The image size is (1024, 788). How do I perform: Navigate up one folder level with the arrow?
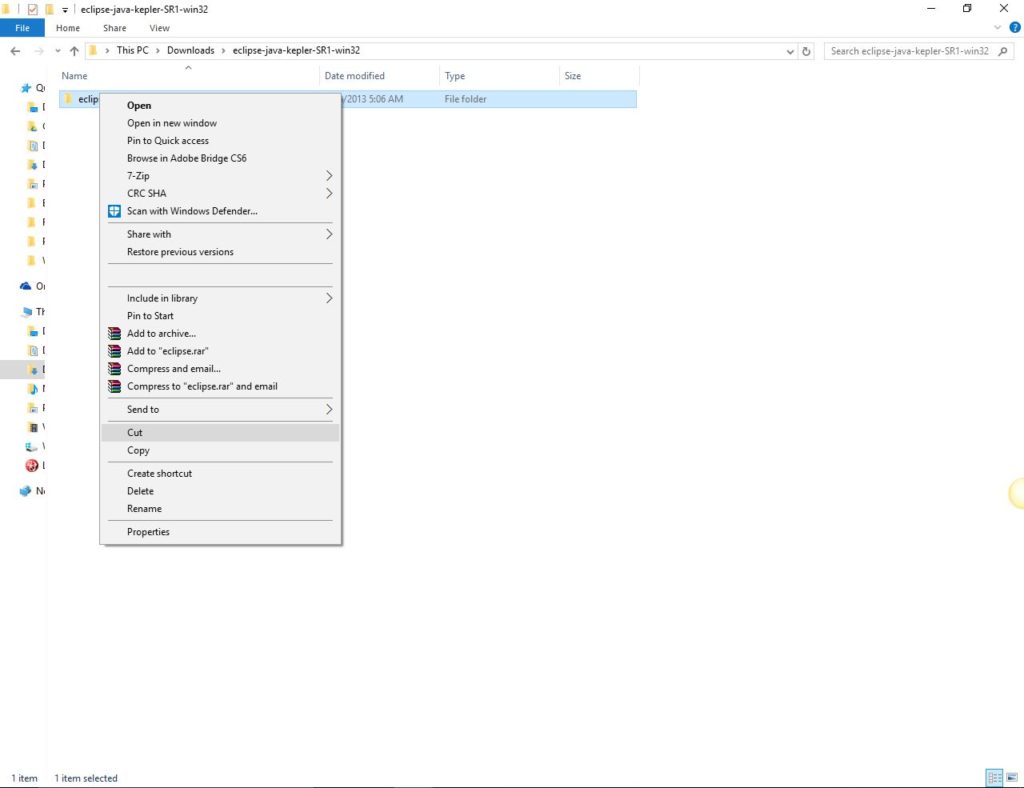pyautogui.click(x=75, y=50)
